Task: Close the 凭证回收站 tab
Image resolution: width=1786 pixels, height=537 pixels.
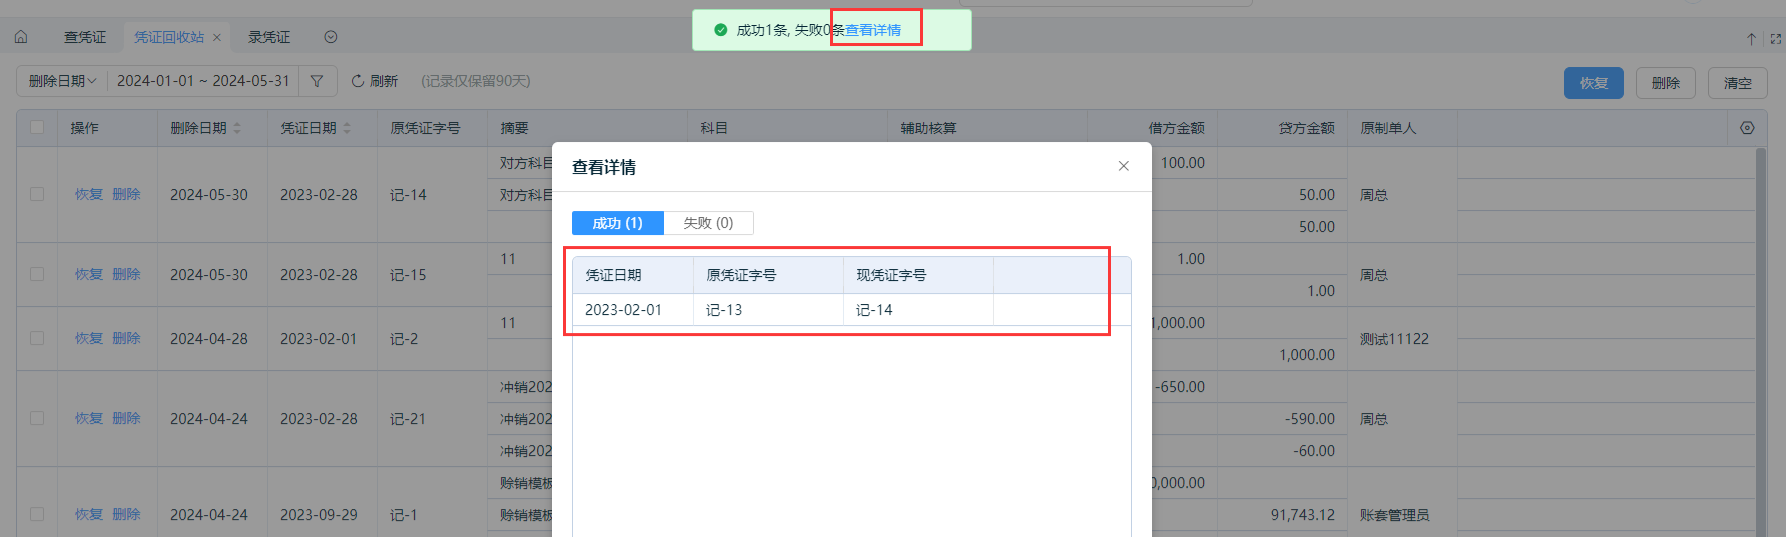Action: coord(217,38)
